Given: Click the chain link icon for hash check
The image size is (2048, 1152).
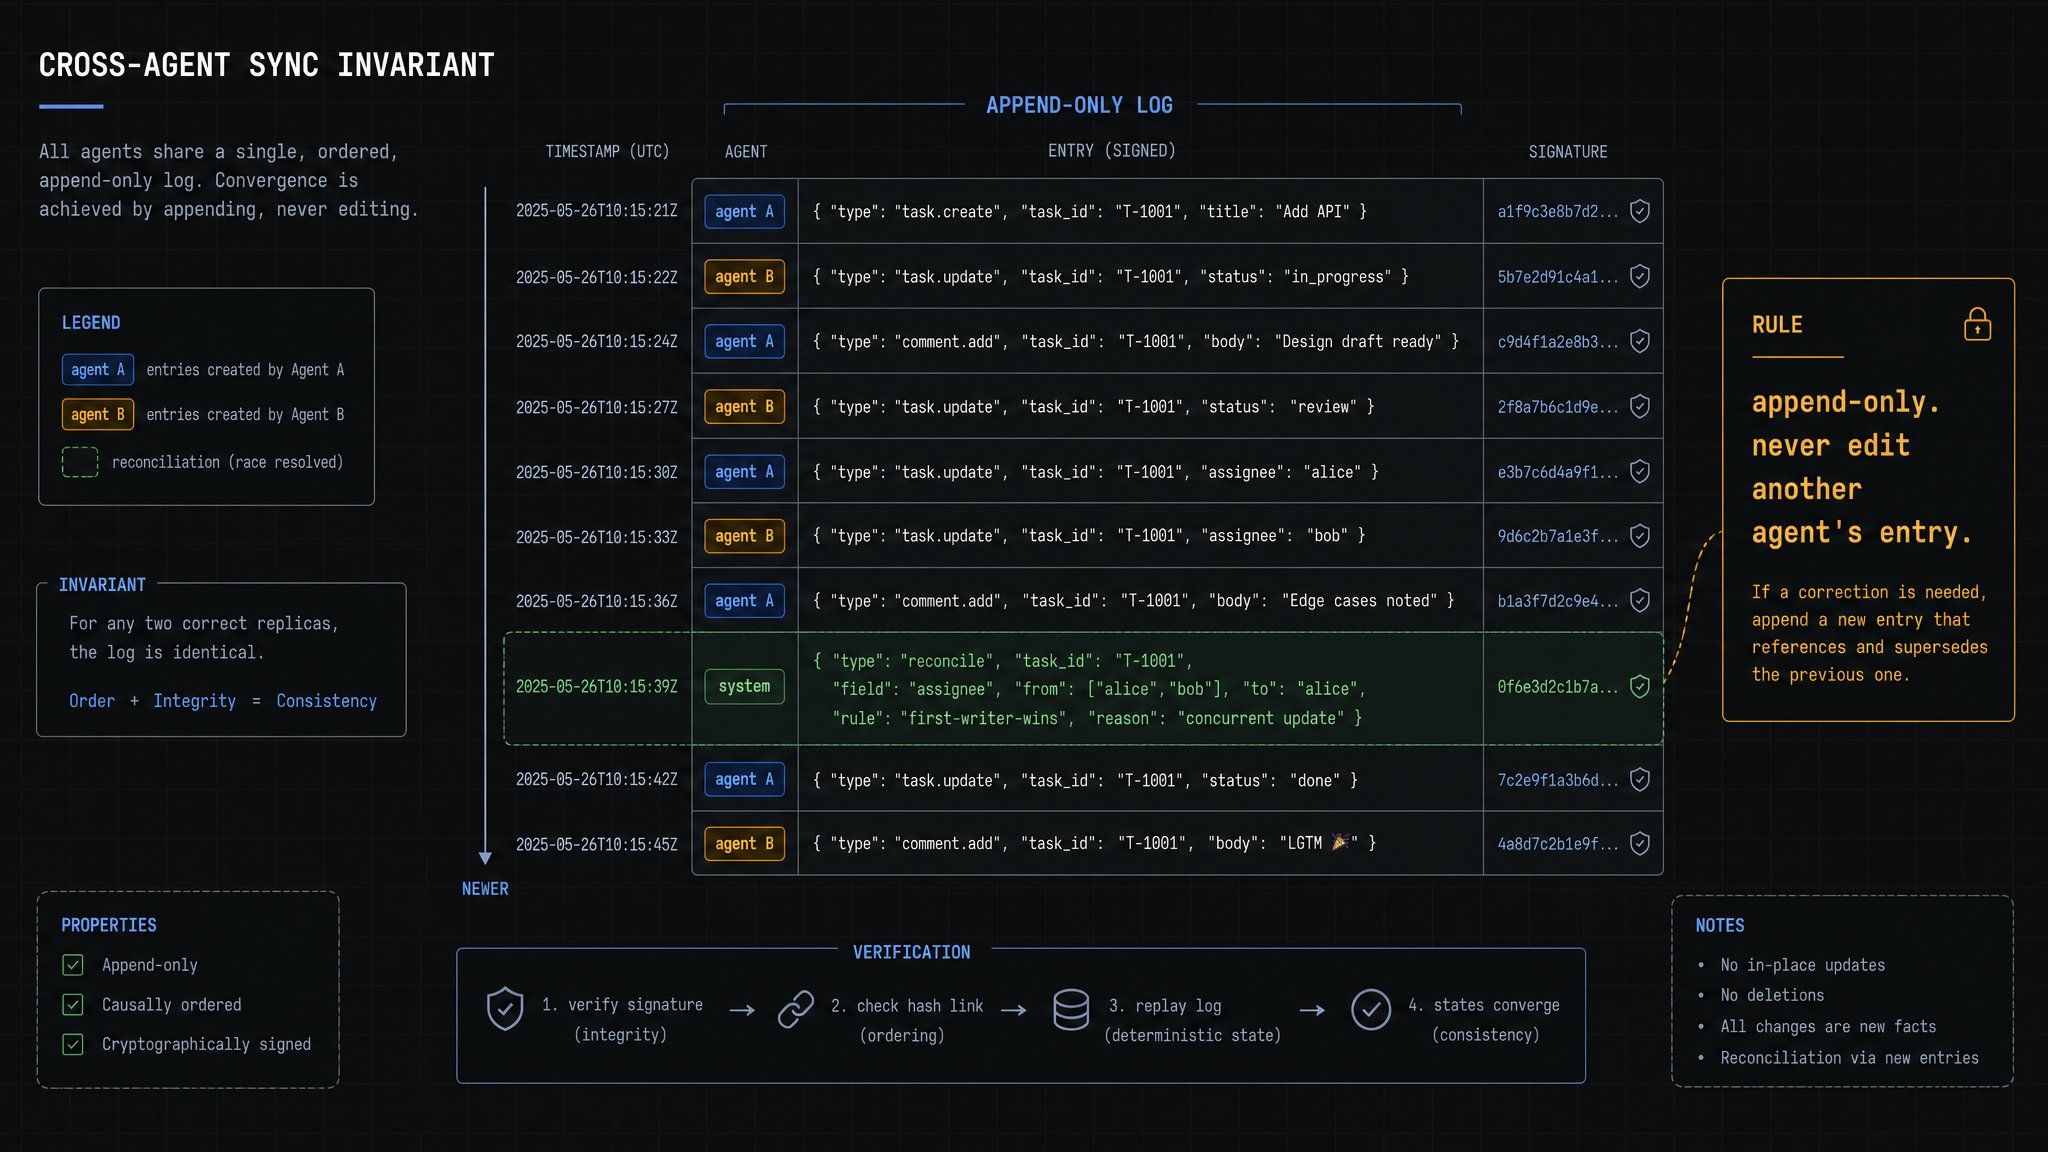Looking at the screenshot, I should [x=796, y=1009].
